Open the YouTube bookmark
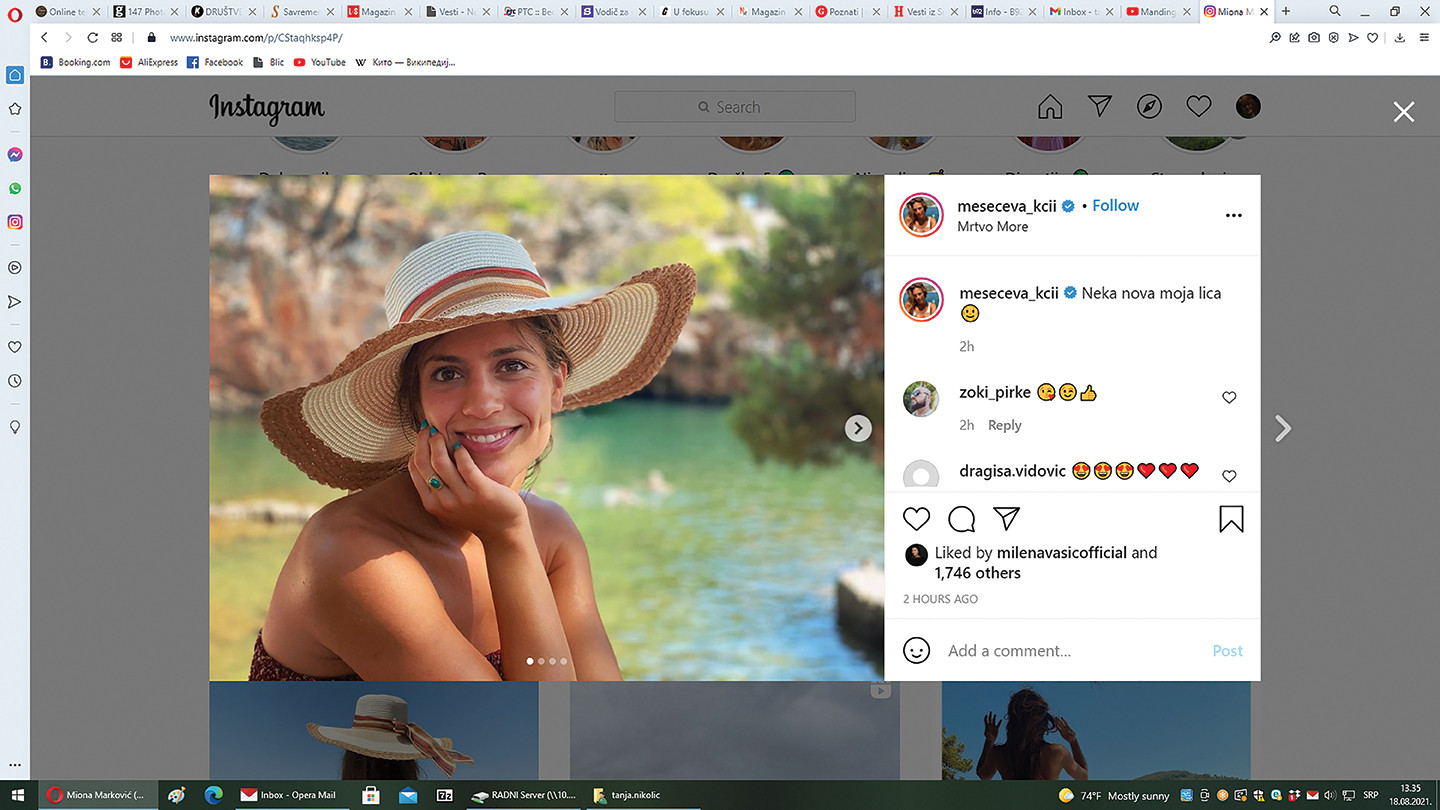1440x810 pixels. coord(320,62)
